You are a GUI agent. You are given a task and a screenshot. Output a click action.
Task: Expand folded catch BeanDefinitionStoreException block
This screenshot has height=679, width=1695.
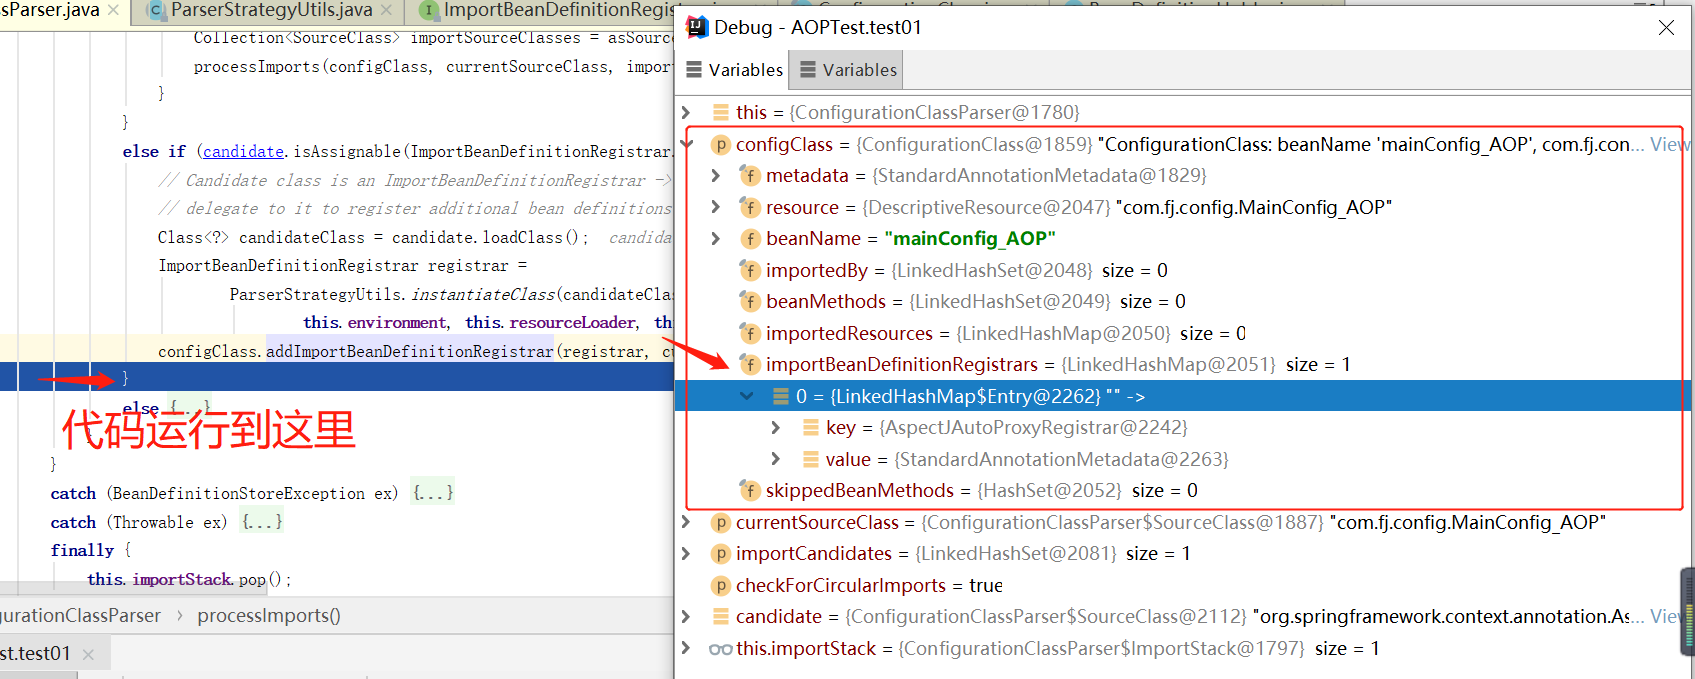pos(433,493)
